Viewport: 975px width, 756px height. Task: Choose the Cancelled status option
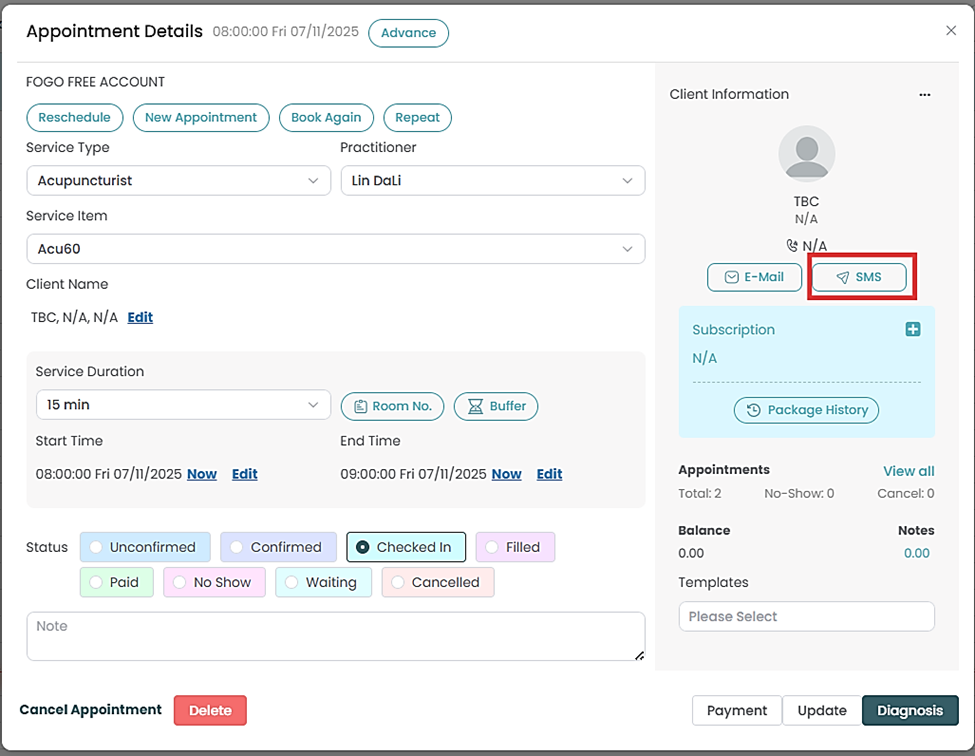pos(399,582)
